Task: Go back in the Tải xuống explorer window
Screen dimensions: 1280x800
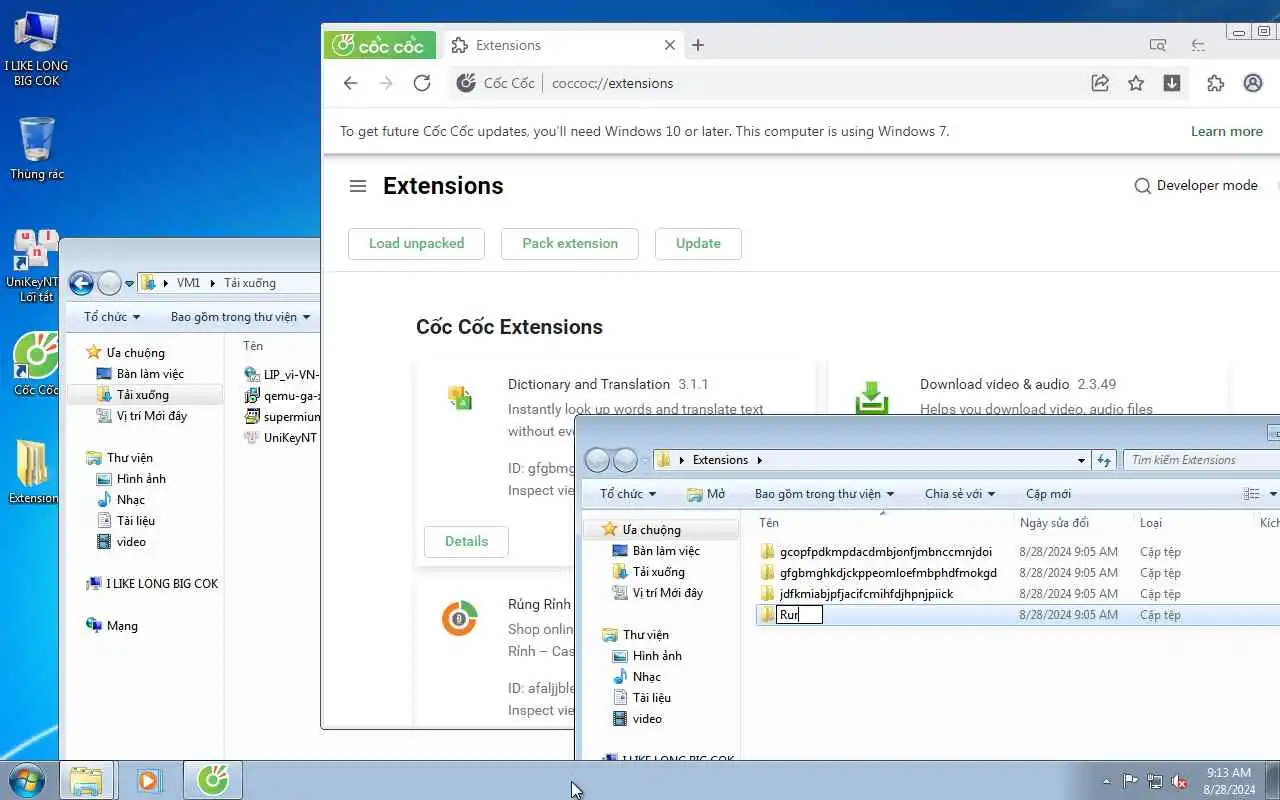Action: [x=81, y=283]
